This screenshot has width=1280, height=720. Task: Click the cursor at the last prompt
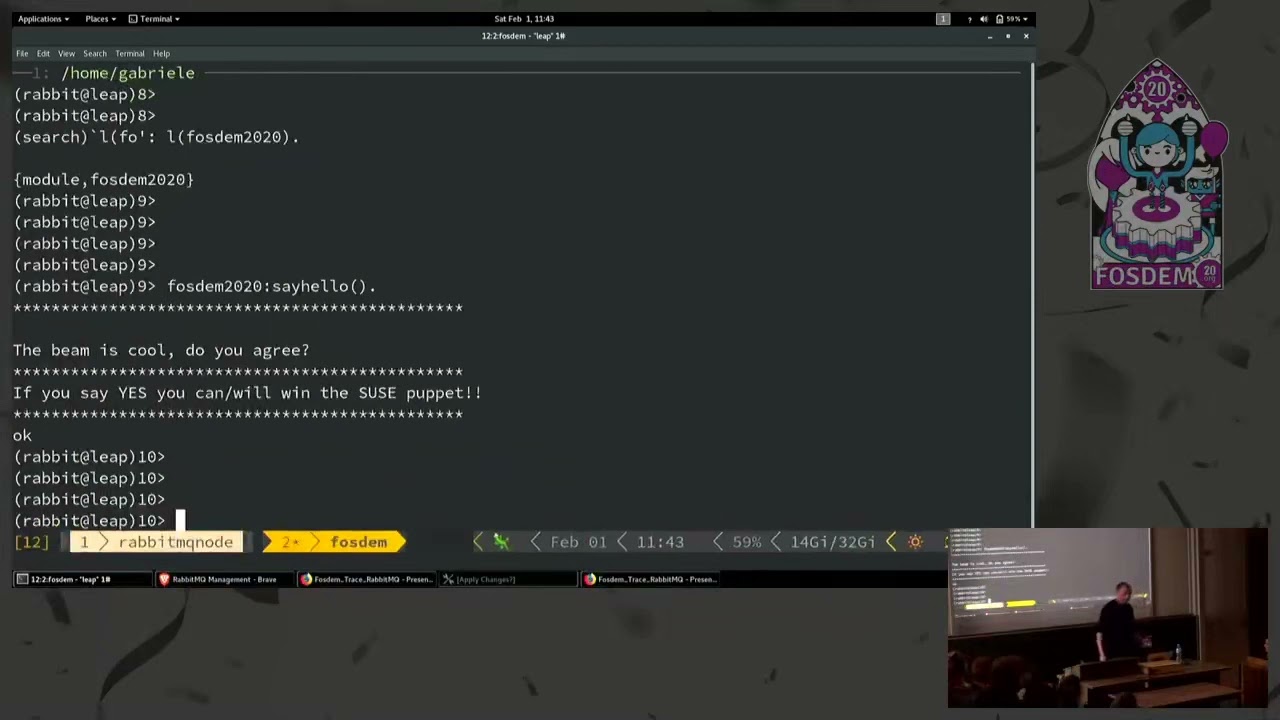[181, 521]
